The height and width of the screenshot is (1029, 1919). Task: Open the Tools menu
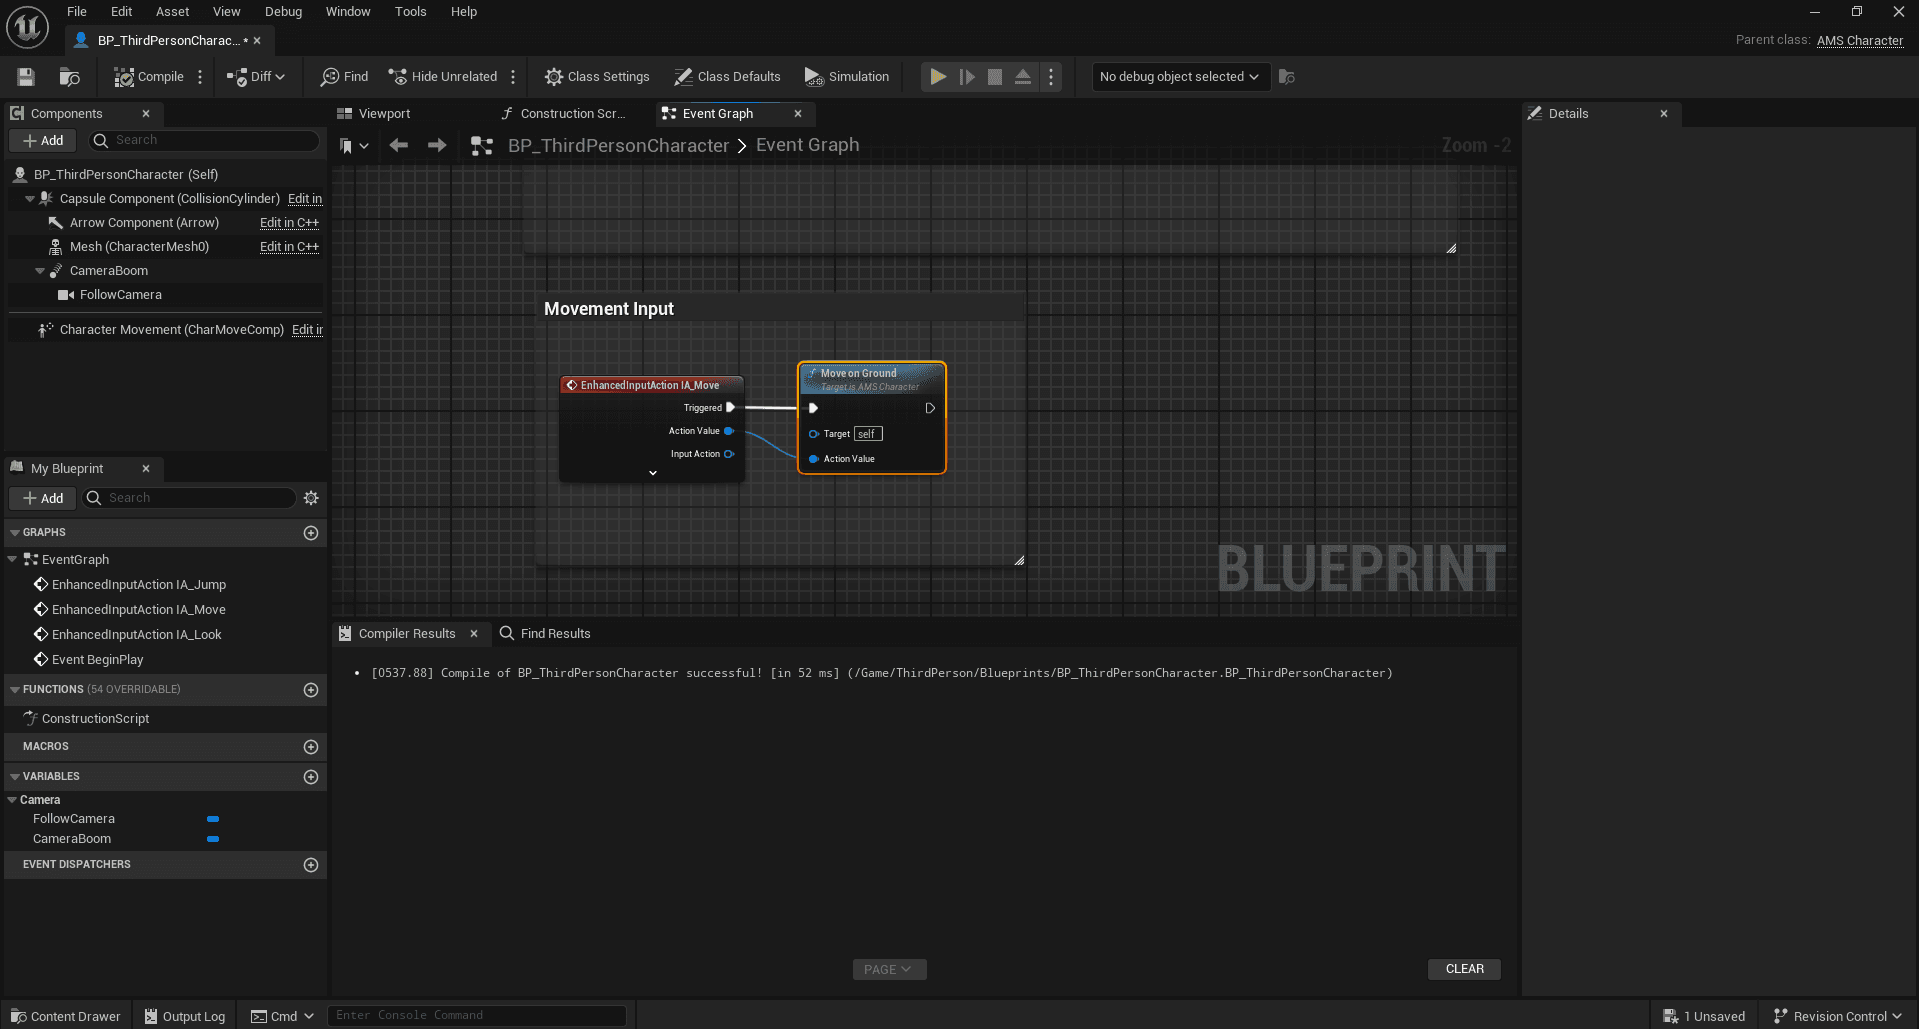(410, 12)
